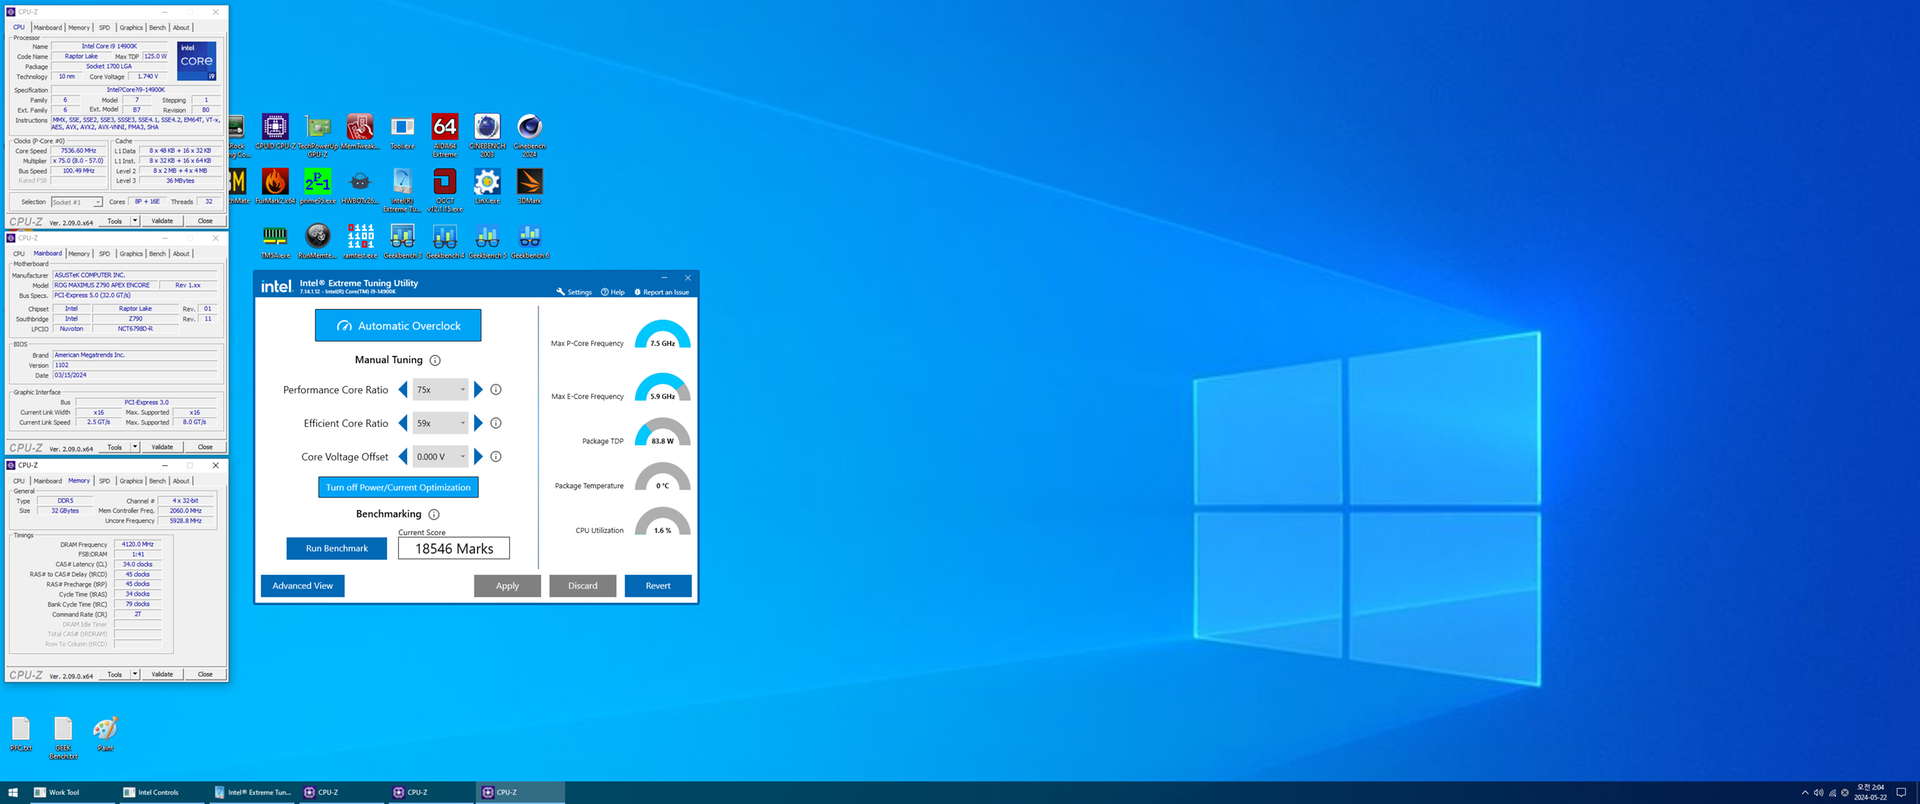The height and width of the screenshot is (804, 1920).
Task: Launch Geekbench 4 desktop icon
Action: (x=445, y=241)
